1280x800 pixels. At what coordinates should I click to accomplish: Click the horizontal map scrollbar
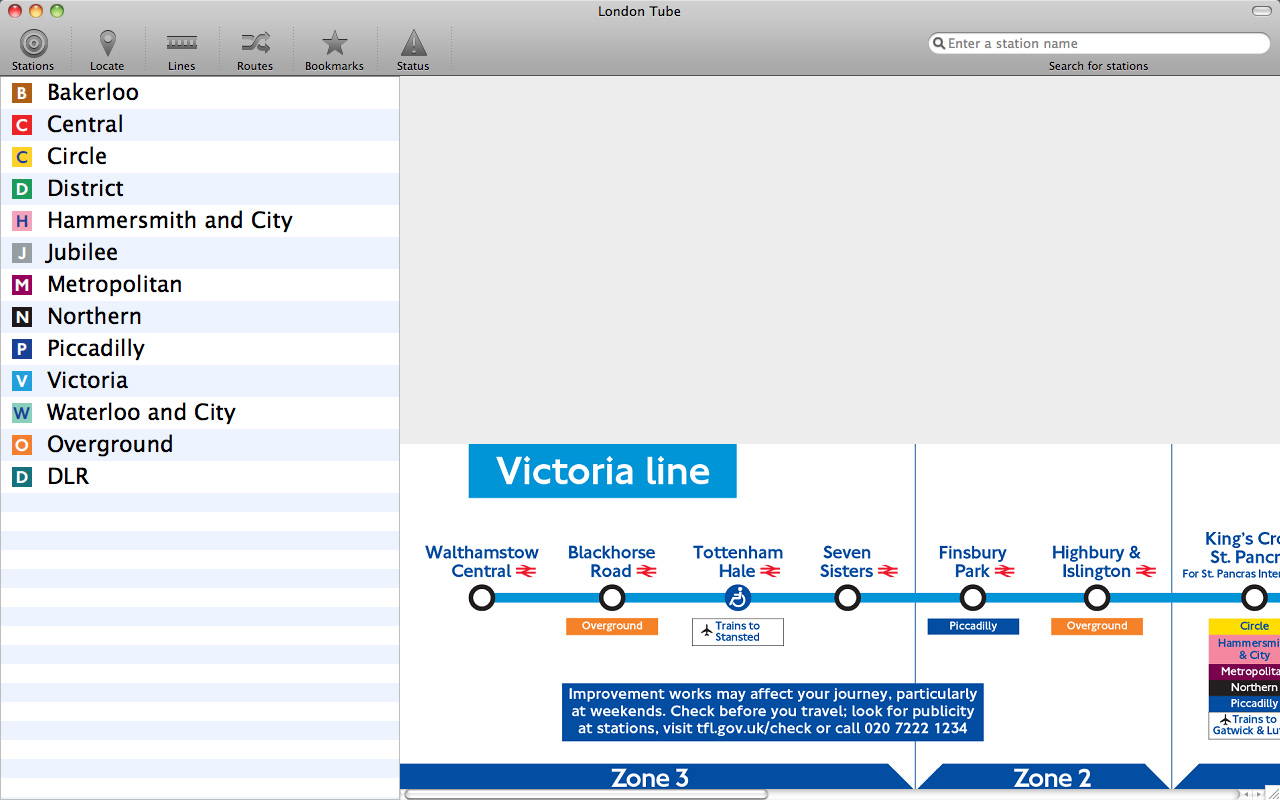[x=586, y=794]
